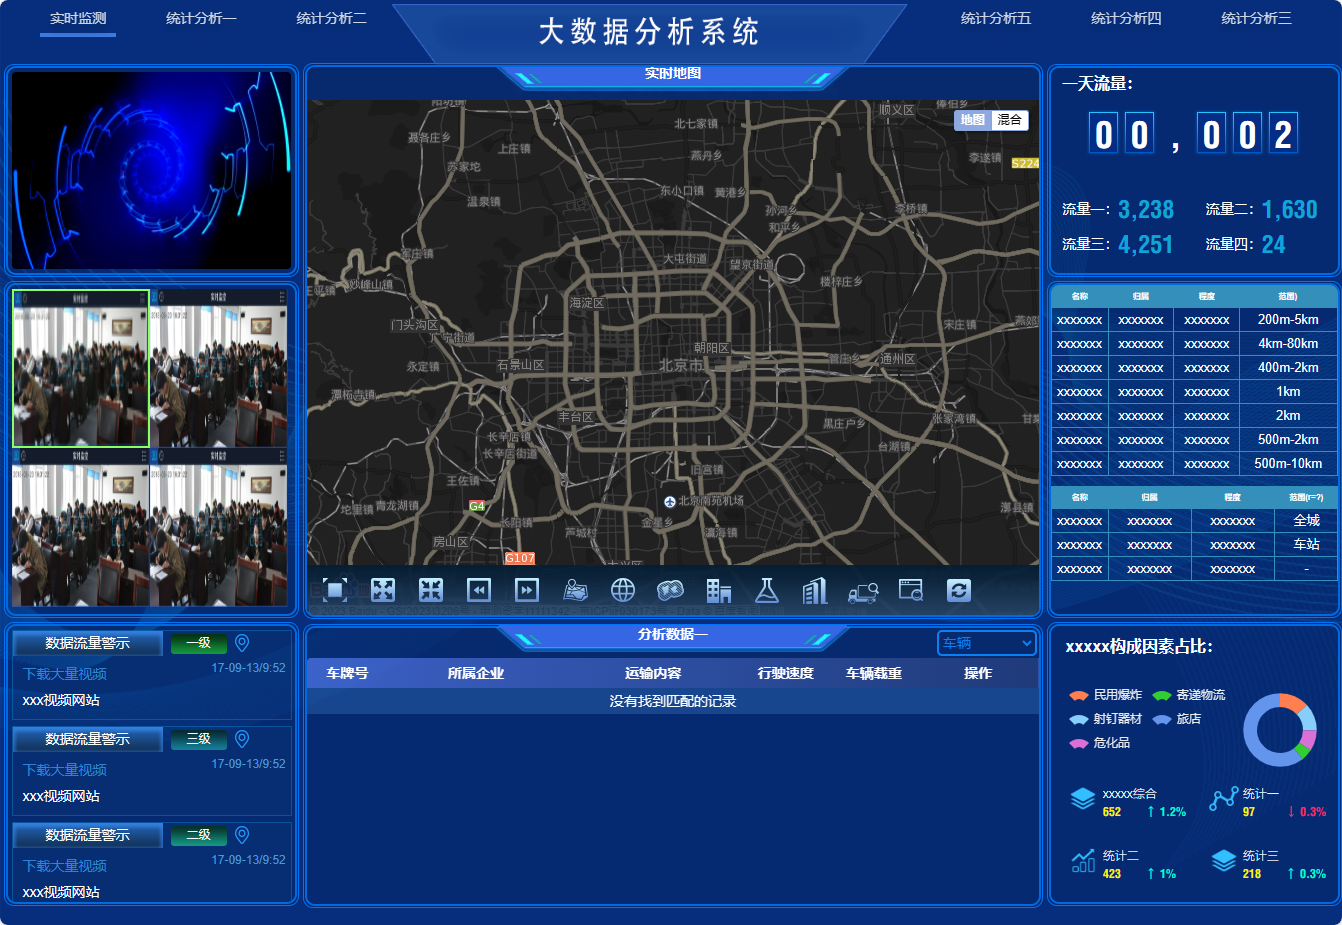This screenshot has width=1342, height=925.
Task: Toggle 寄递物流 legend item
Action: click(x=1188, y=695)
